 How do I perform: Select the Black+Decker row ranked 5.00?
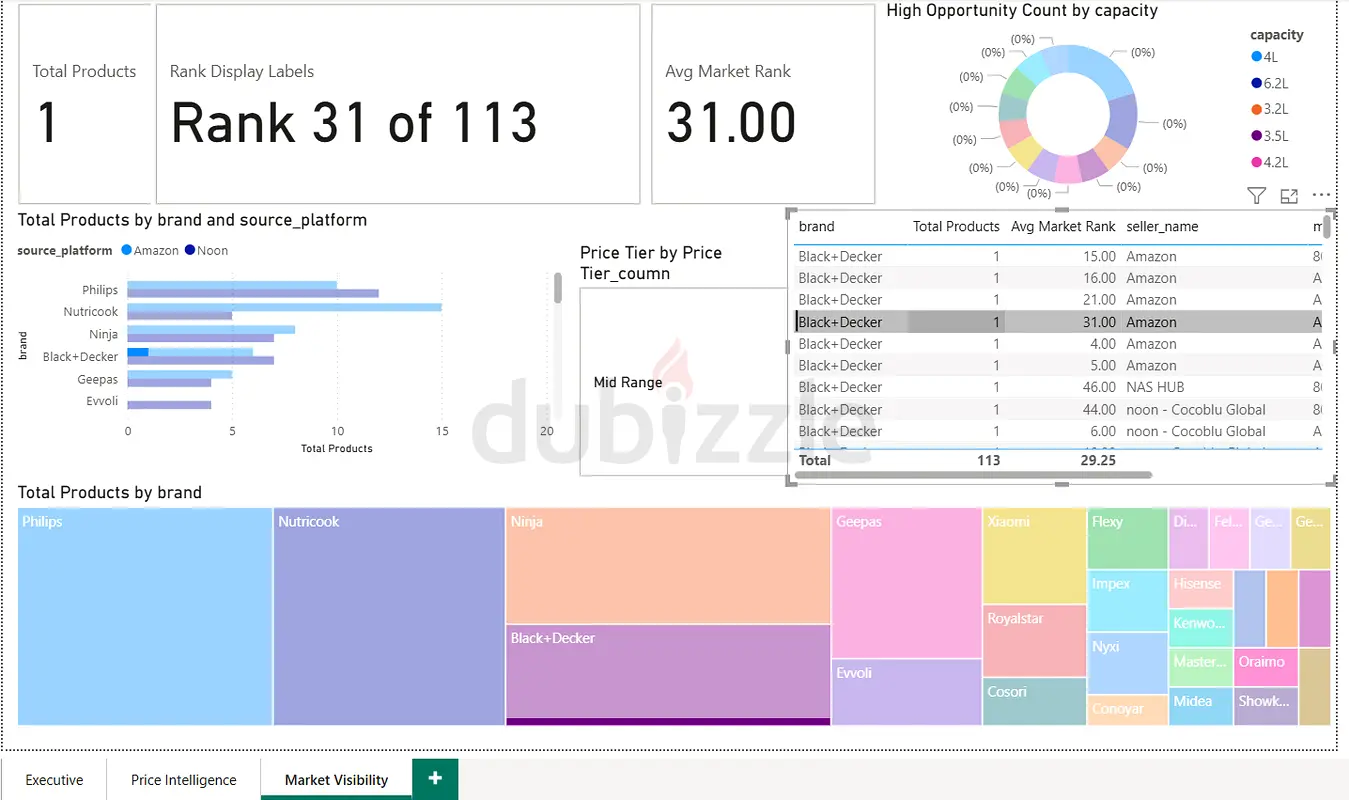tap(1059, 366)
